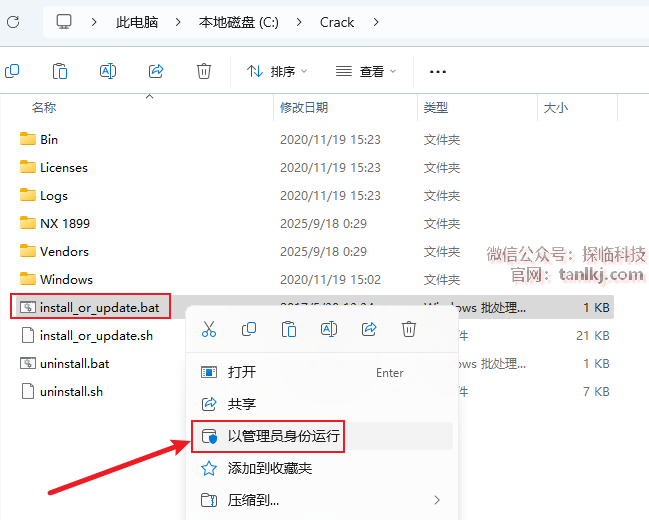Select the NX 1899 folder
The height and width of the screenshot is (520, 649).
[65, 224]
